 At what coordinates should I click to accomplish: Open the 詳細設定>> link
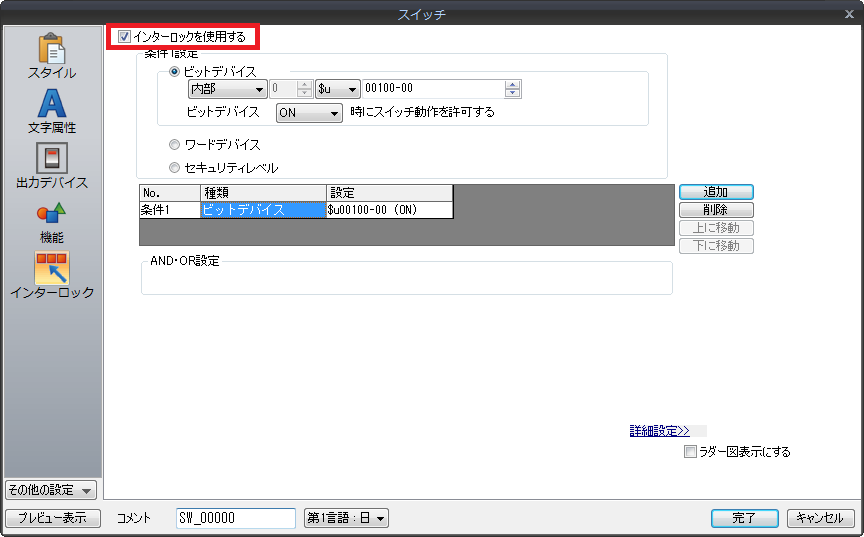659,431
